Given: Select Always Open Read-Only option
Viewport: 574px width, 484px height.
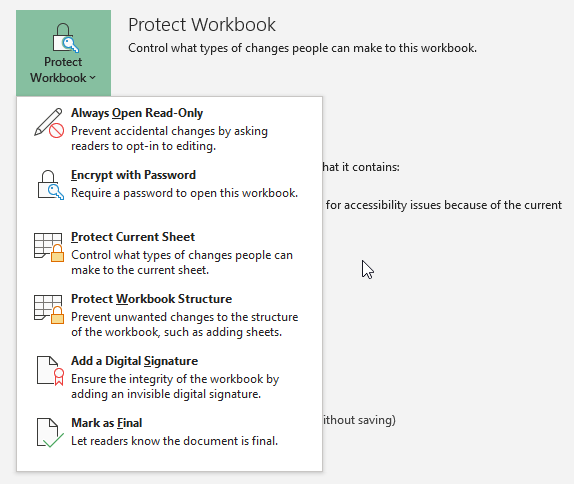Looking at the screenshot, I should coord(169,129).
